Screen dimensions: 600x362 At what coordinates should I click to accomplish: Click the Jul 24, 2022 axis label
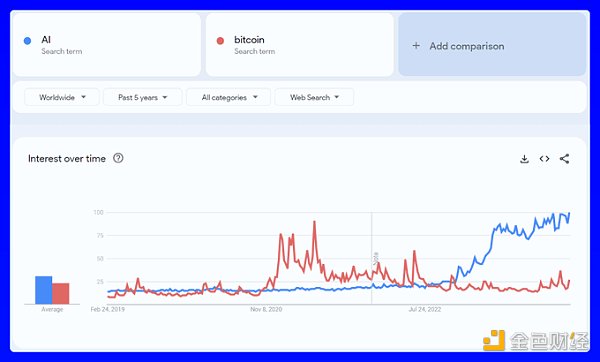click(425, 309)
